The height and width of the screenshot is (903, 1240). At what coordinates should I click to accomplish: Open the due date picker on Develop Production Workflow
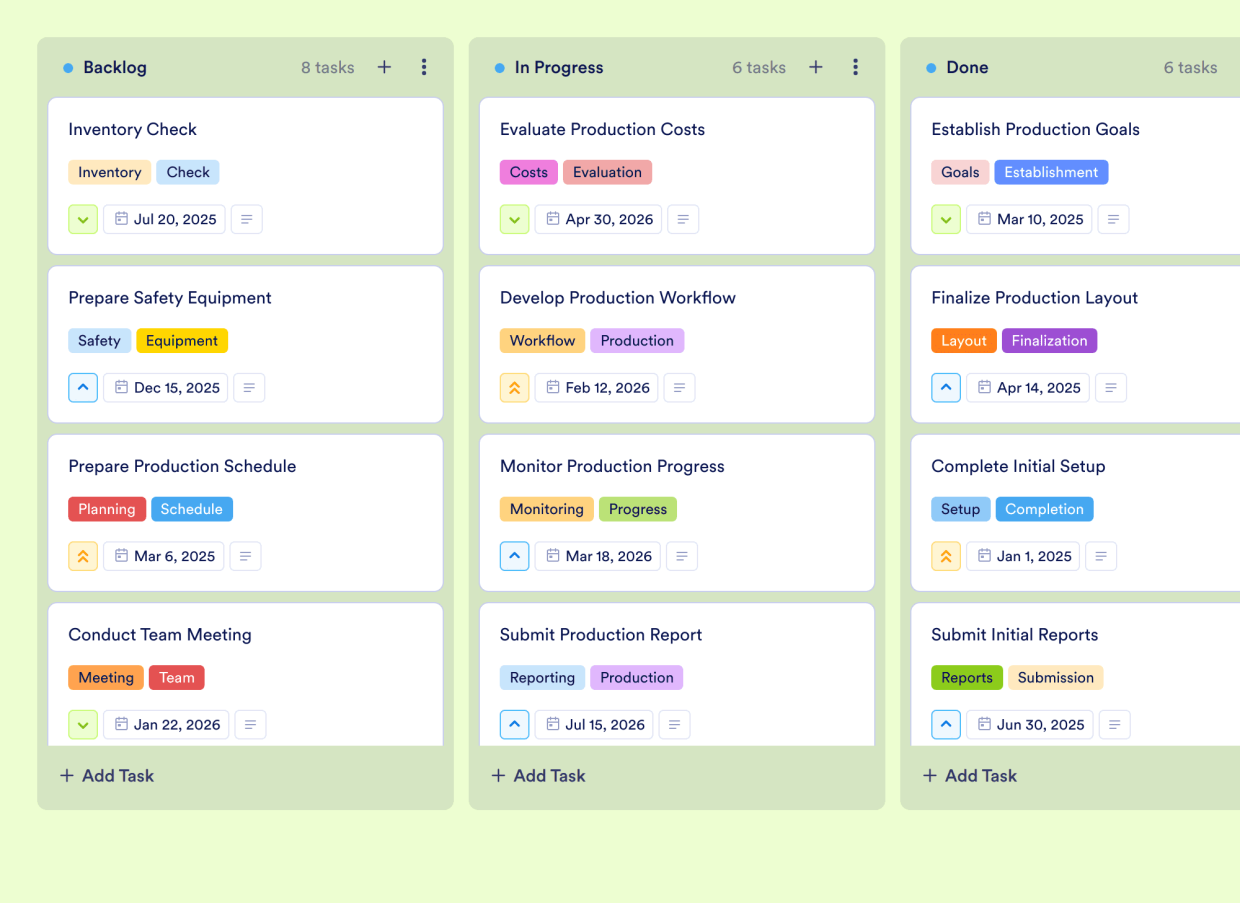pyautogui.click(x=596, y=387)
